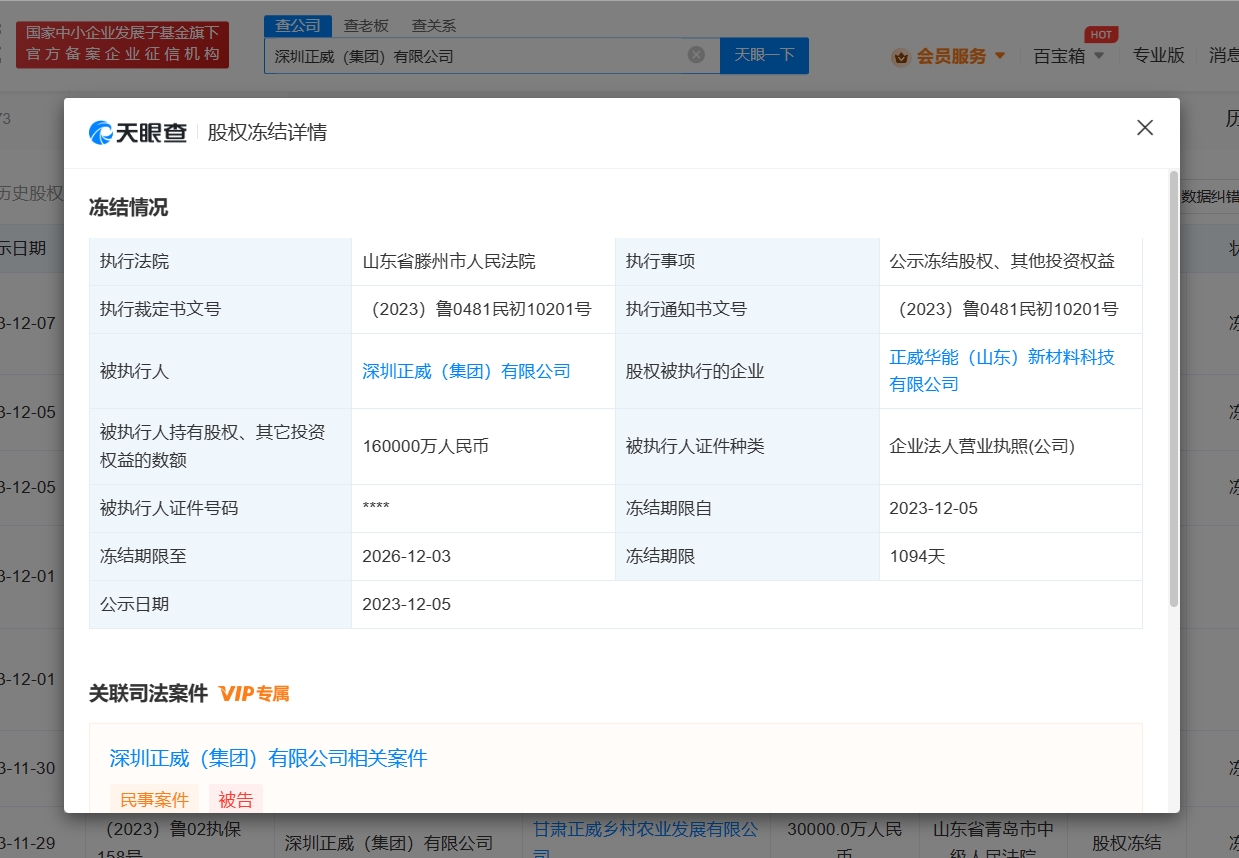Screen dimensions: 1239x858
Task: Click the 股权冻结详情 dialog title
Action: pos(267,132)
